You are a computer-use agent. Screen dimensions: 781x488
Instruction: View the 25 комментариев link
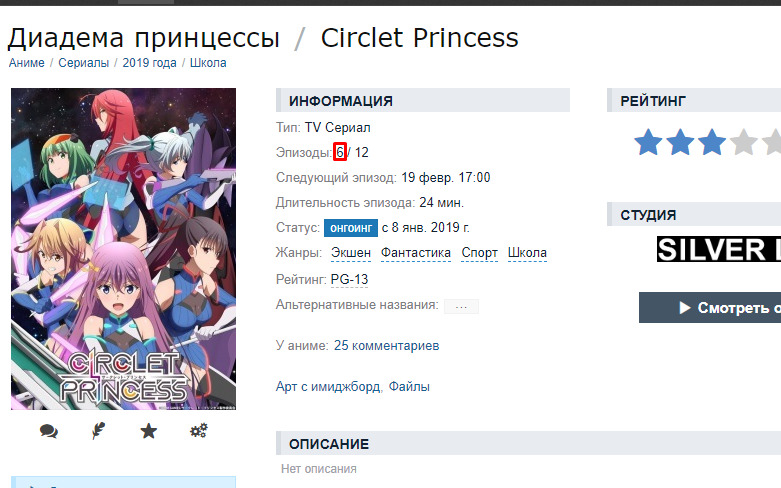[x=387, y=346]
